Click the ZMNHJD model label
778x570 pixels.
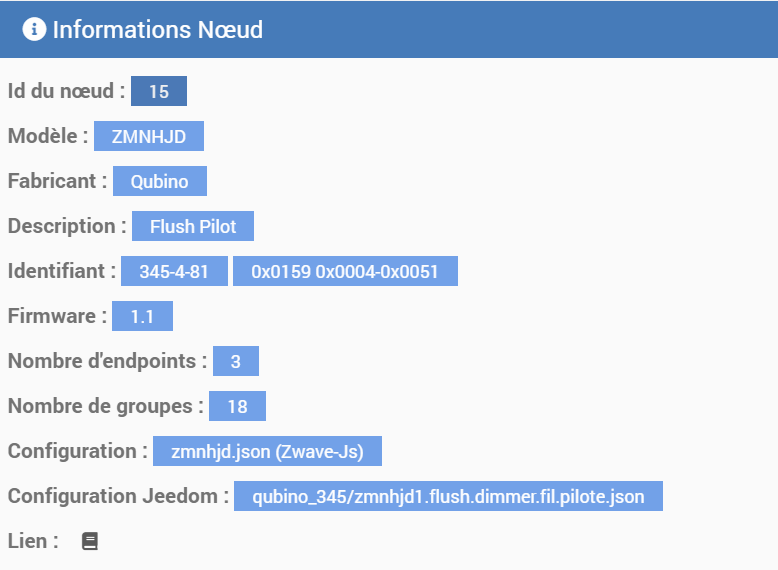click(149, 136)
